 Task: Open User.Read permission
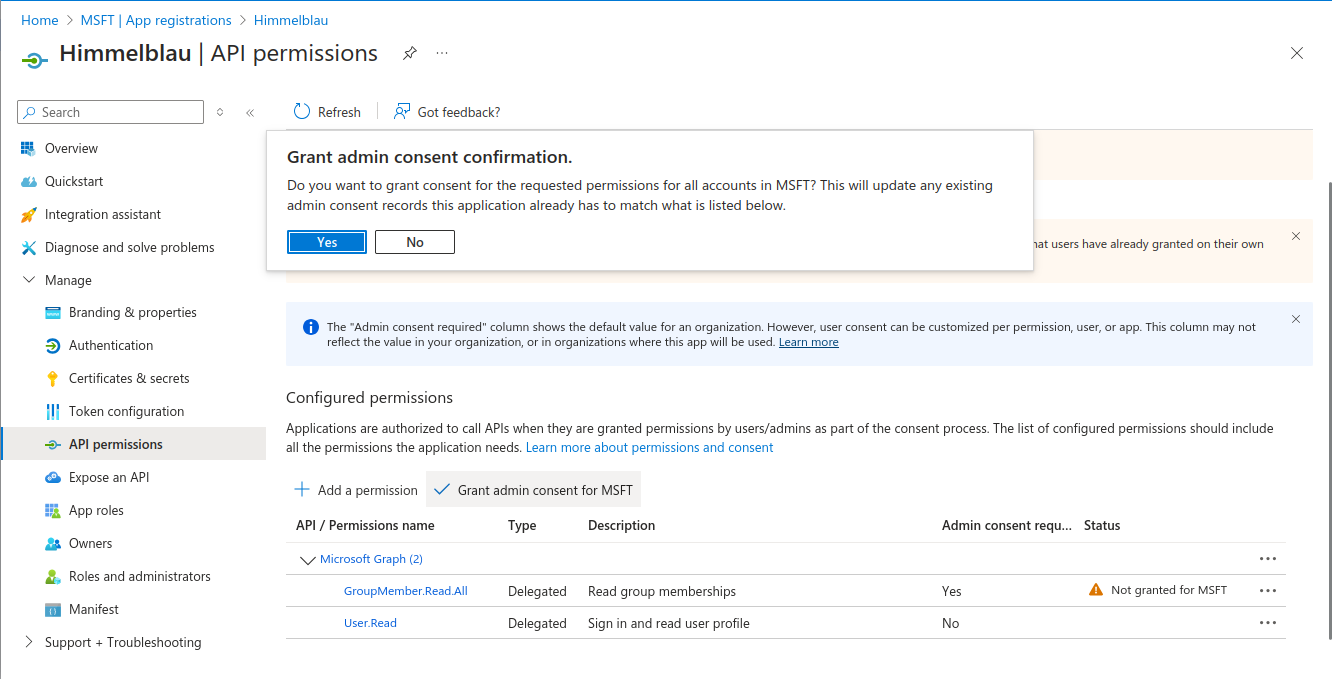coord(370,623)
